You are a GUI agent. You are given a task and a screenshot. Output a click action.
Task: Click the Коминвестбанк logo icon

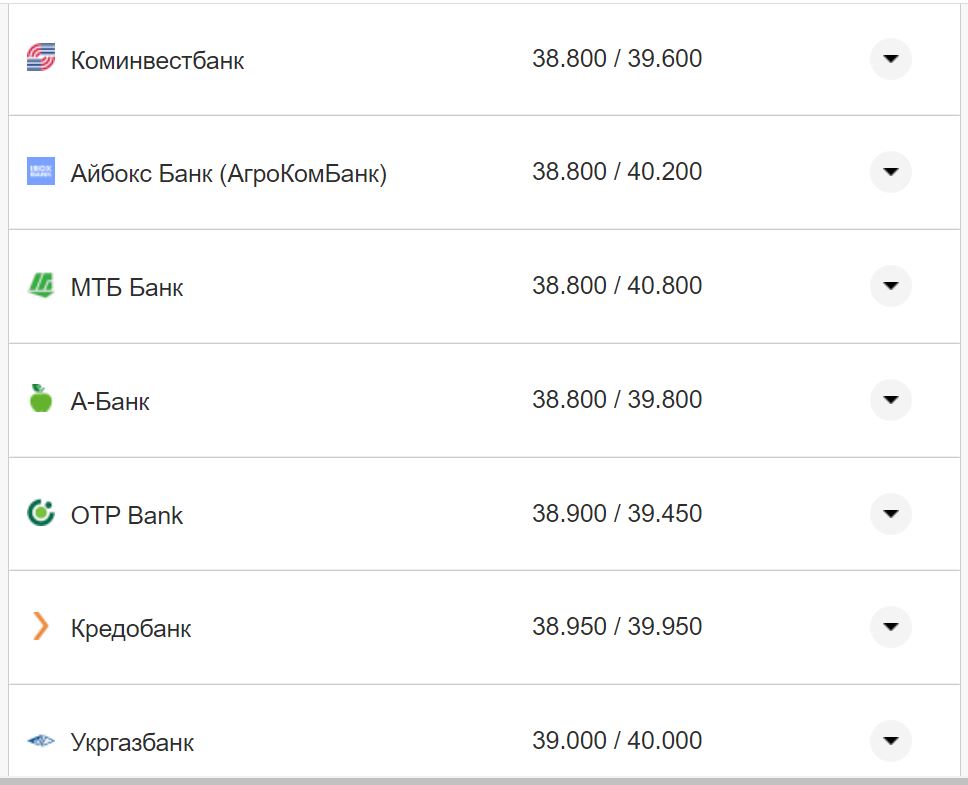coord(41,58)
